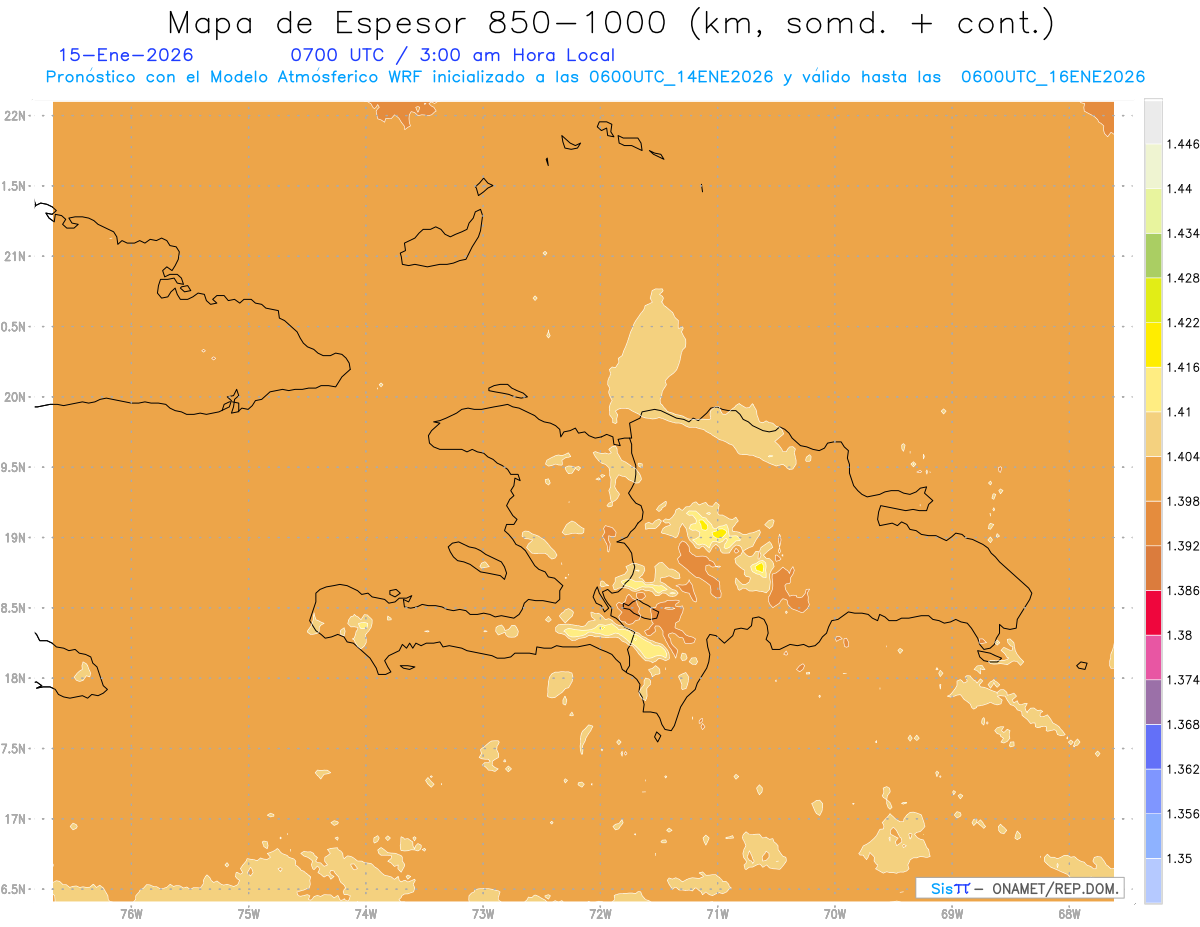Click the WRF forecast description subtitle line
The width and height of the screenshot is (1200, 927).
tap(595, 77)
